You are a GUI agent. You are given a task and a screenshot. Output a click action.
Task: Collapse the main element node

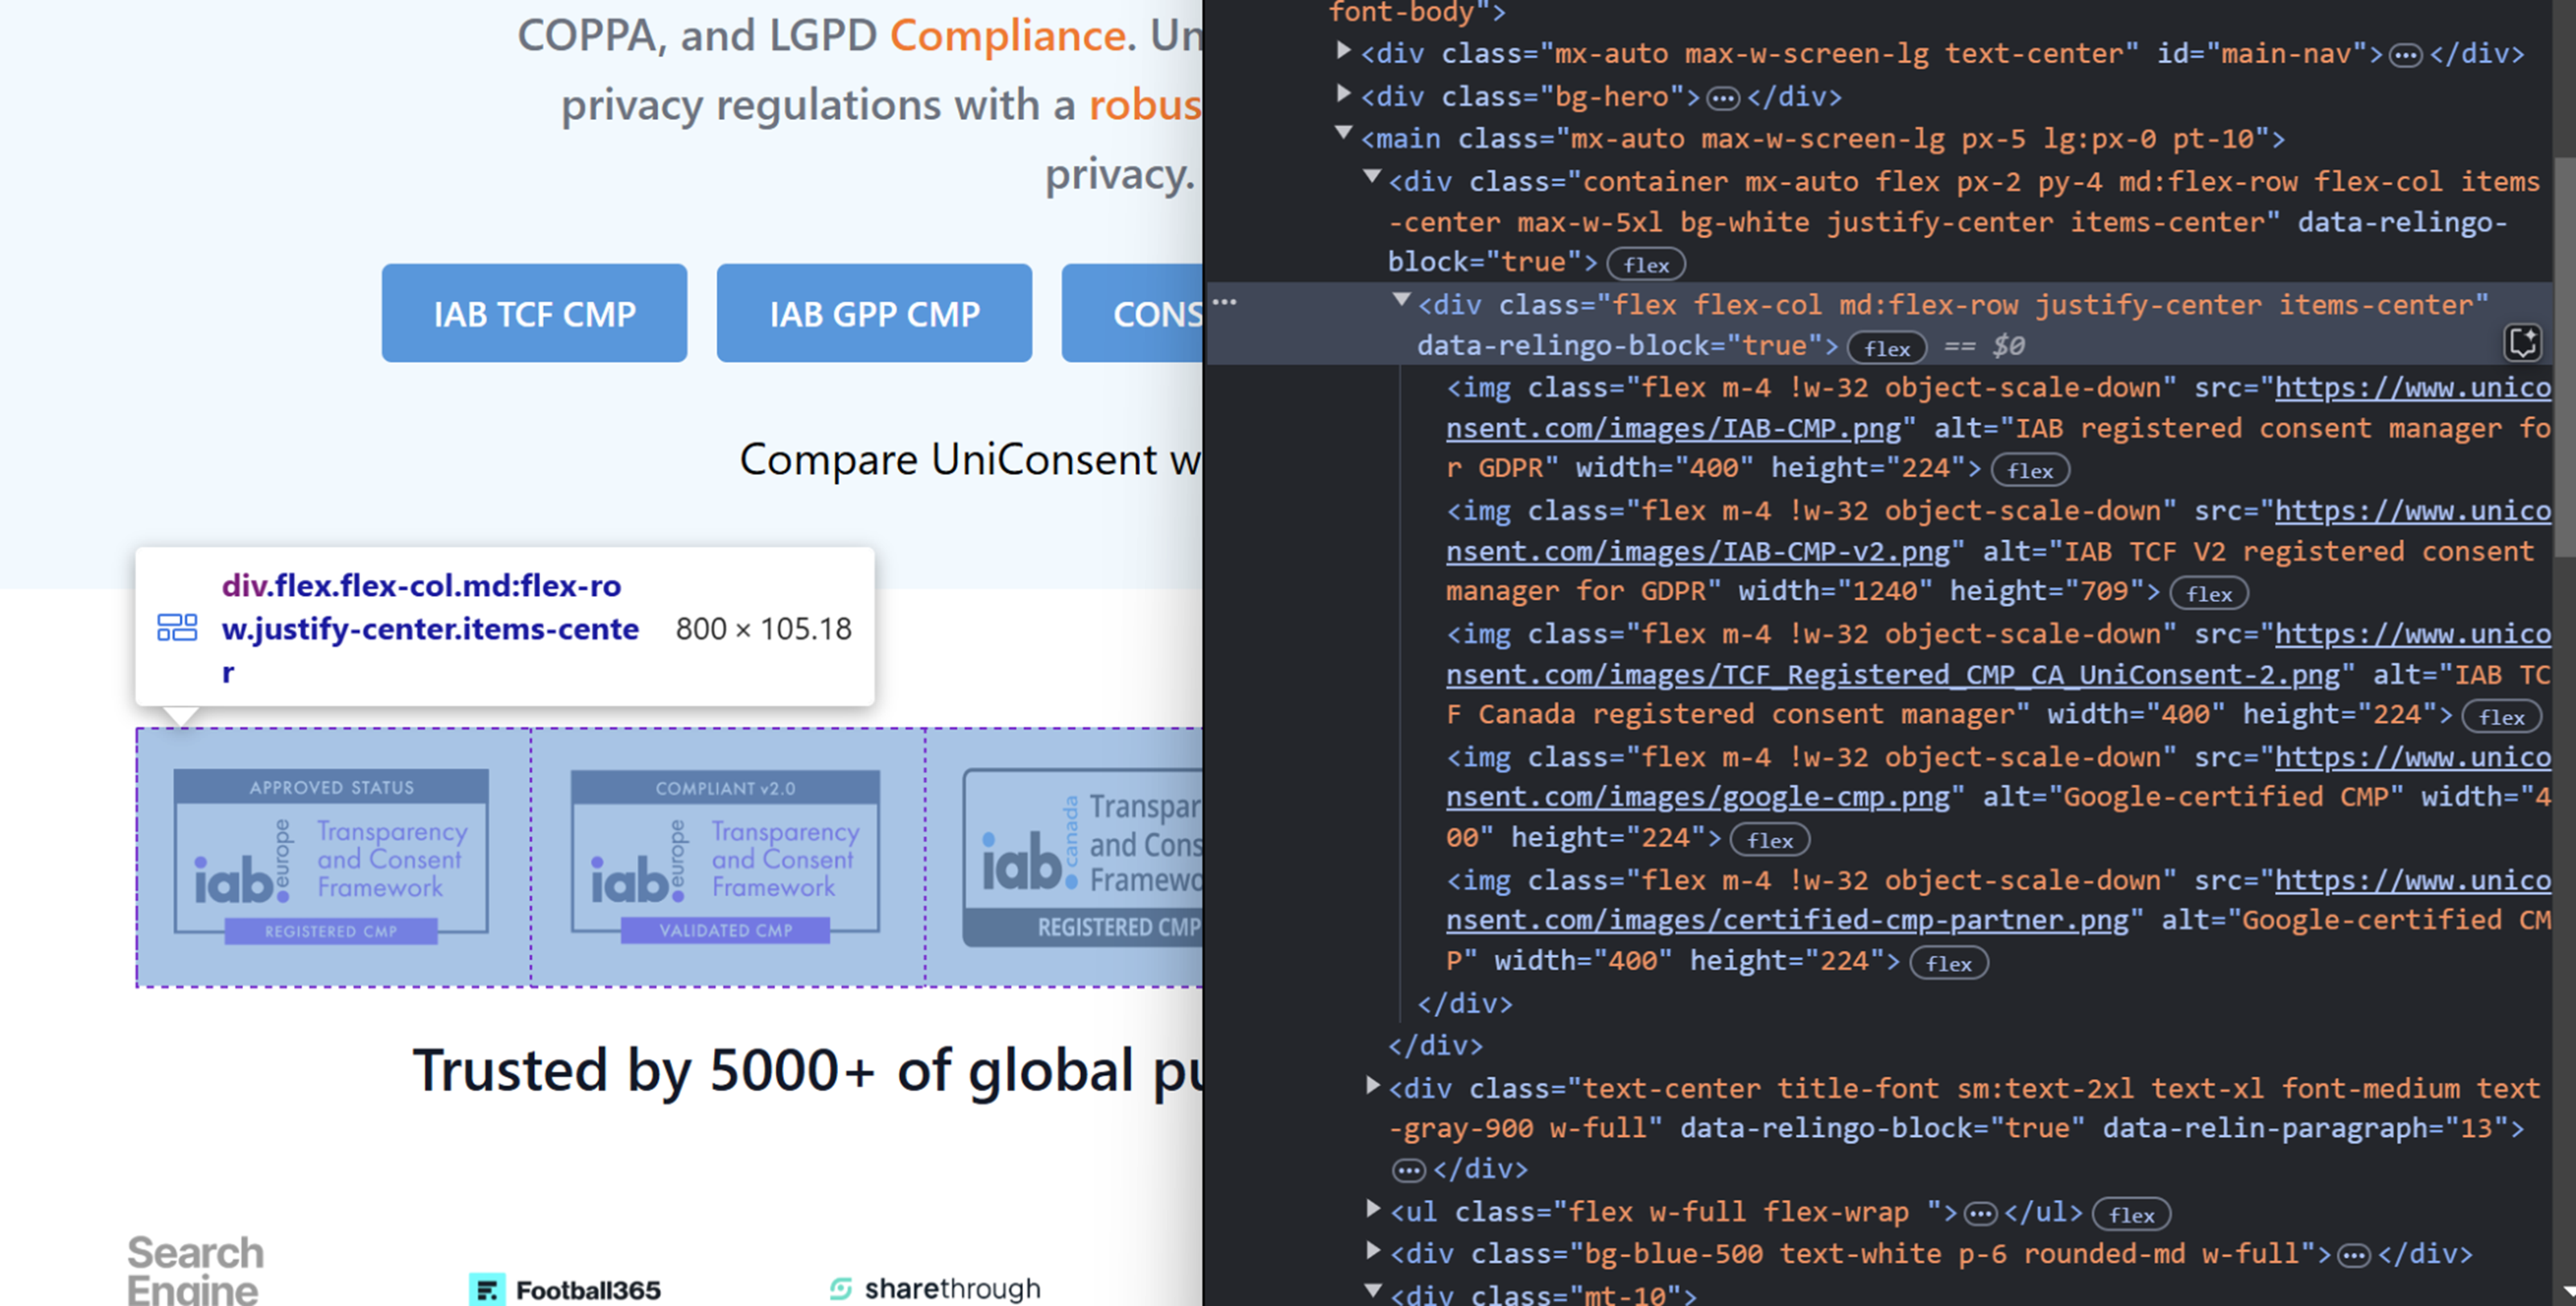(1344, 134)
